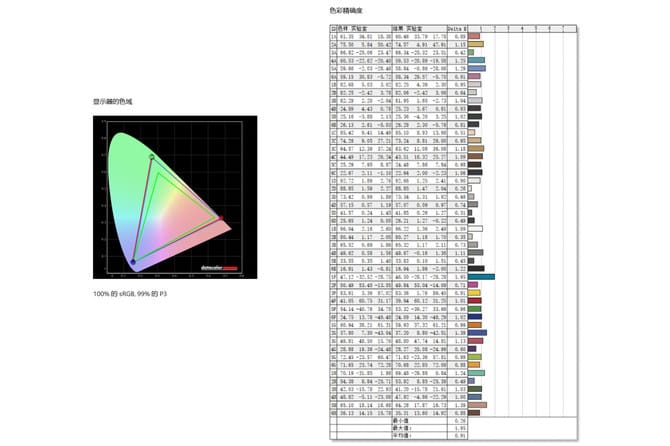The image size is (670, 446).
Task: Click the magenta bar below the teal bar
Action: coord(473,284)
